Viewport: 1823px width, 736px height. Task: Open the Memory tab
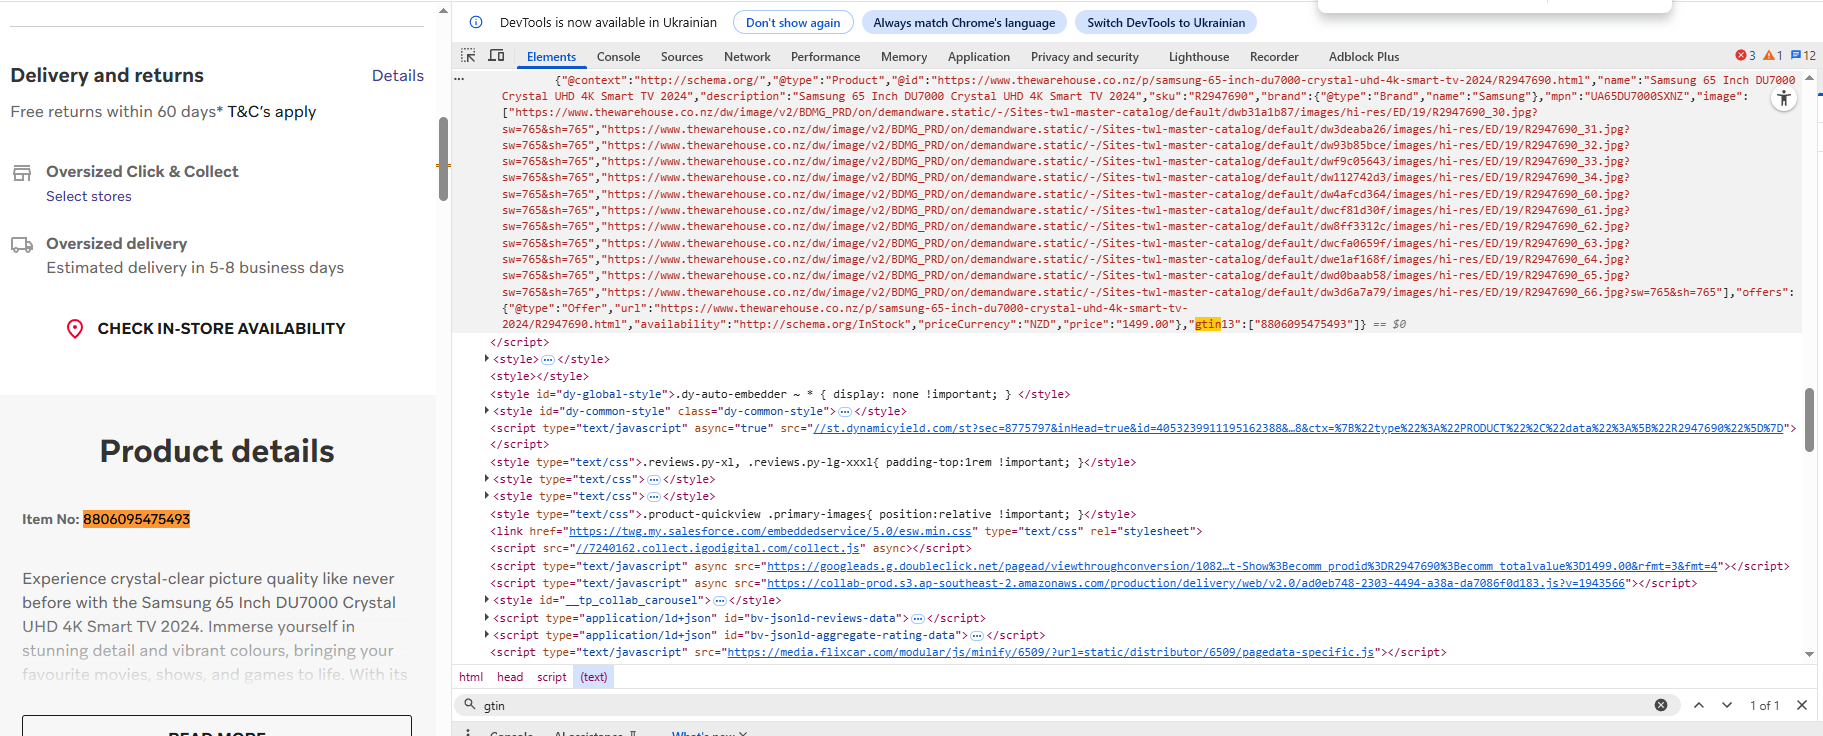point(904,57)
